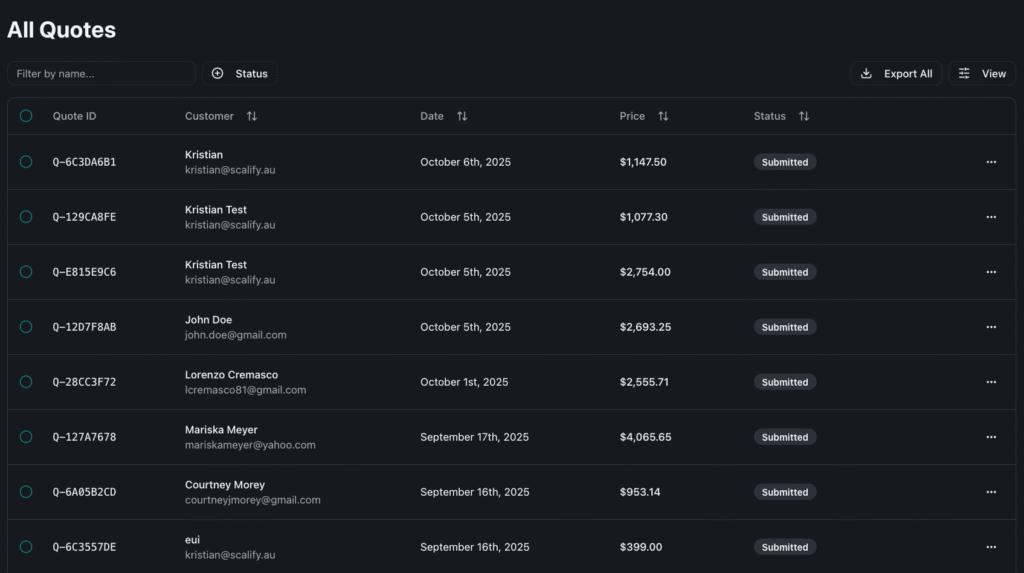1024x573 pixels.
Task: Open the Status filter dropdown
Action: (x=240, y=74)
